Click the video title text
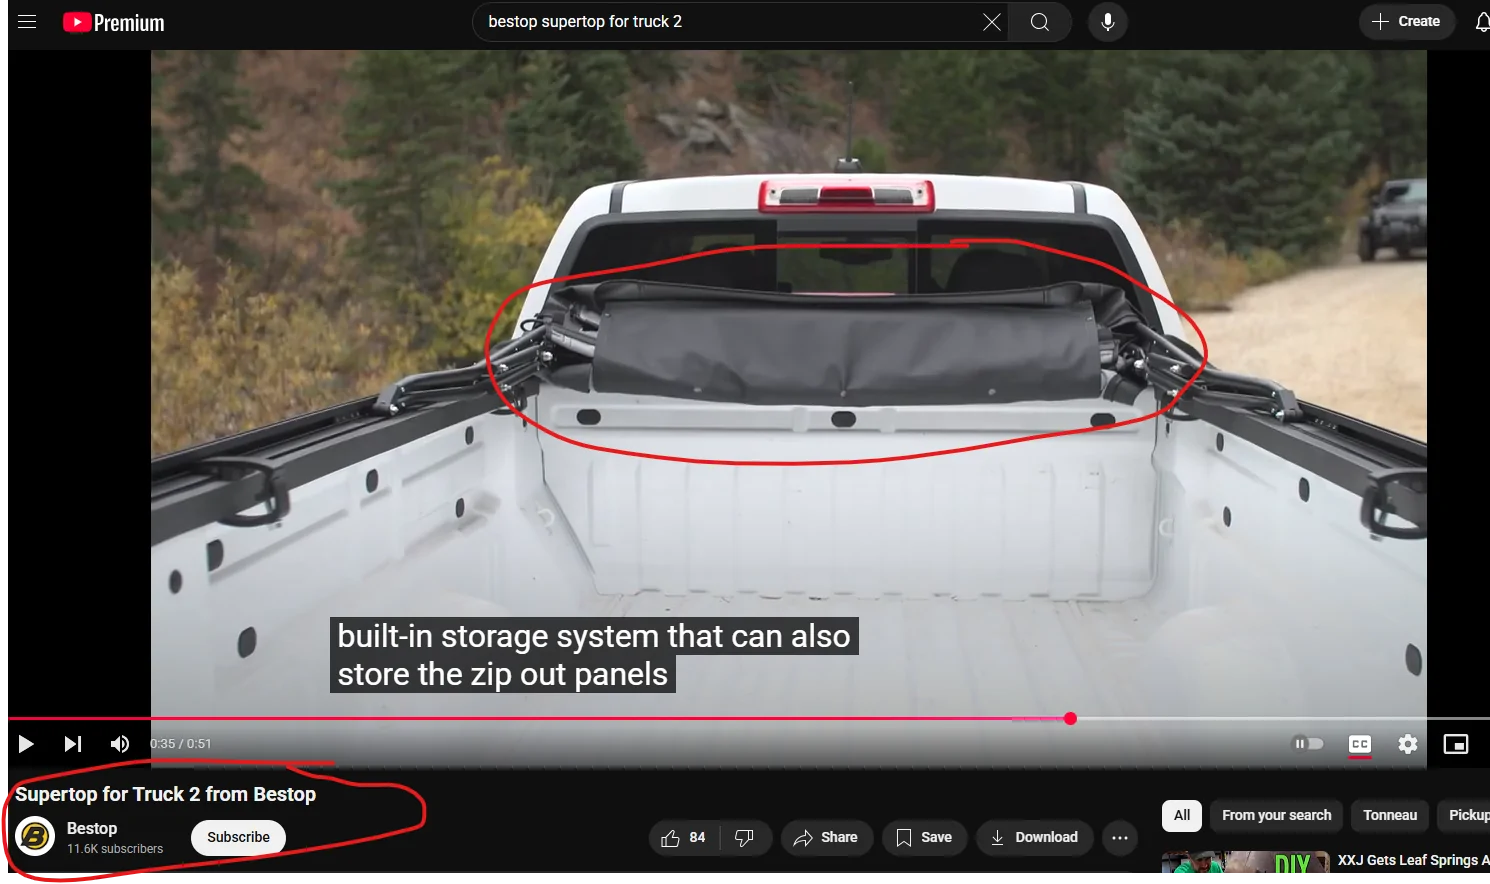The height and width of the screenshot is (884, 1490). (165, 794)
